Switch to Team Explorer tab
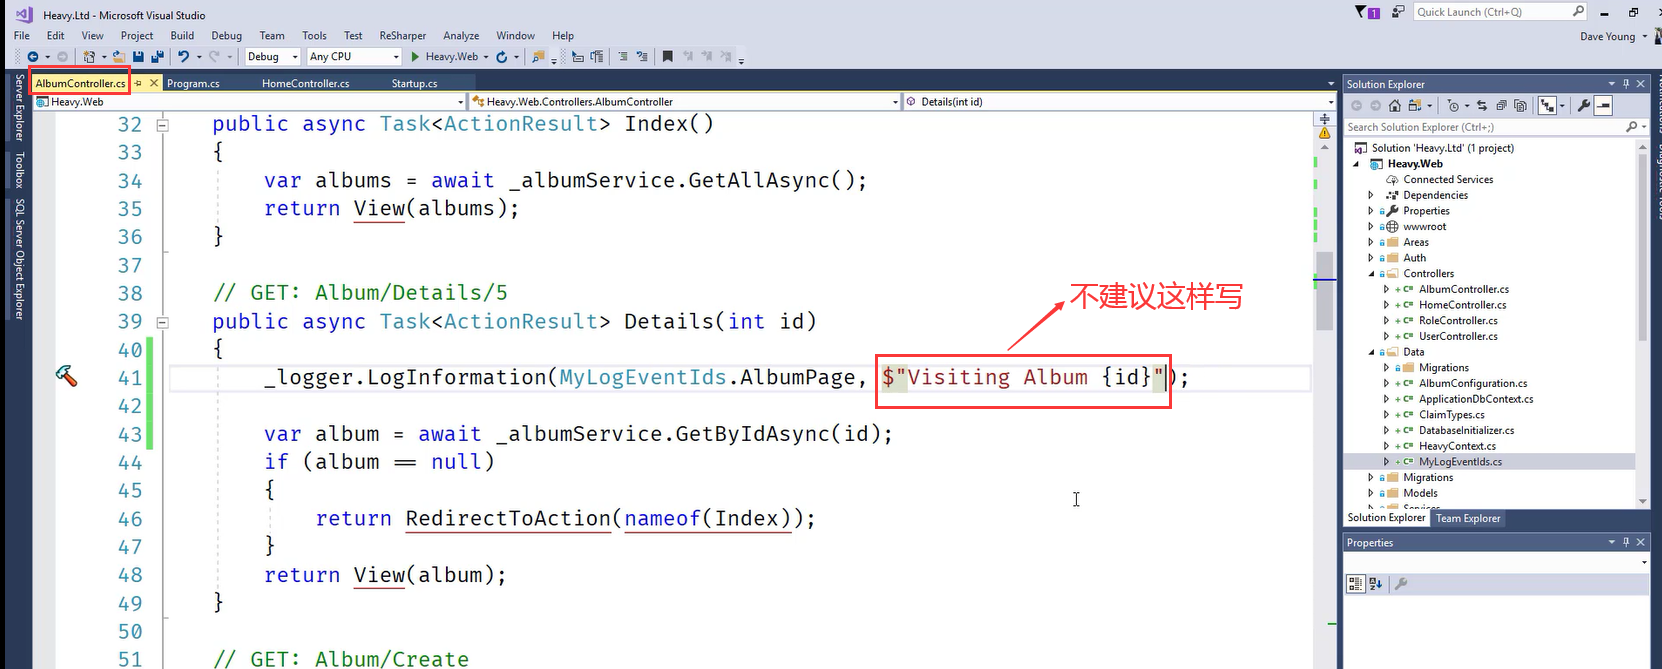The width and height of the screenshot is (1662, 669). (x=1468, y=518)
